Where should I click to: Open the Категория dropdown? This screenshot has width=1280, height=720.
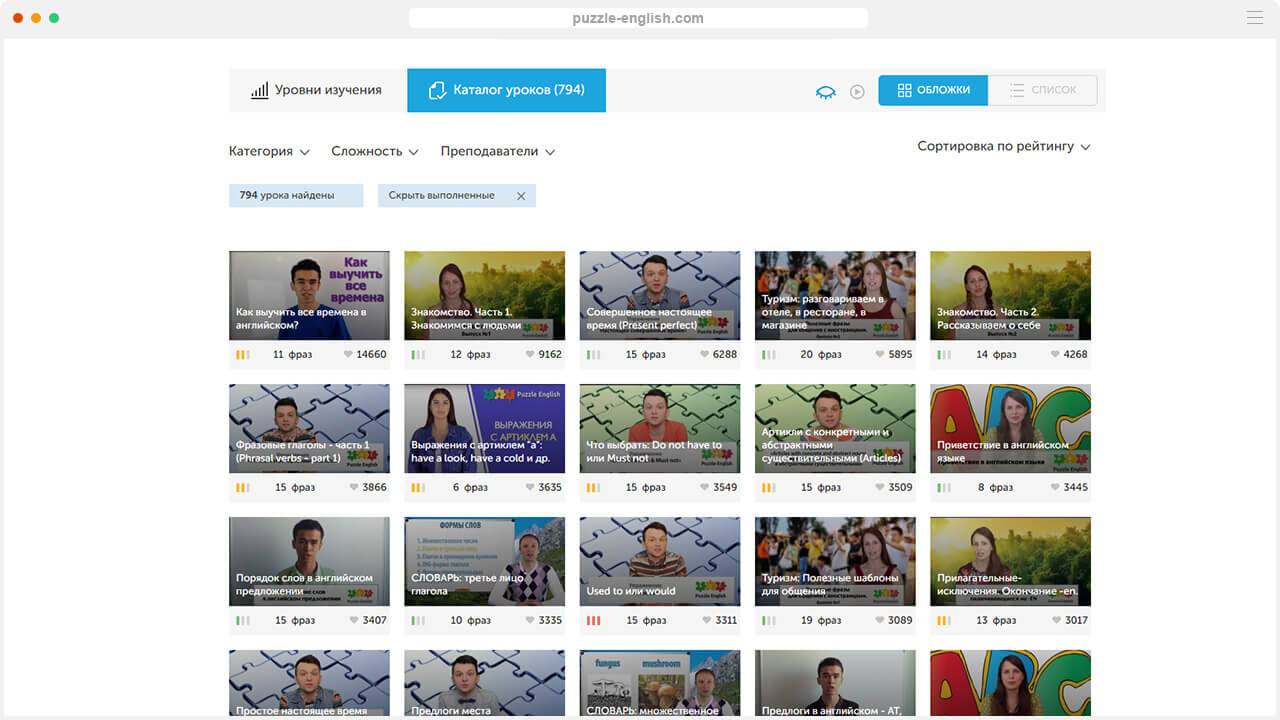click(269, 151)
